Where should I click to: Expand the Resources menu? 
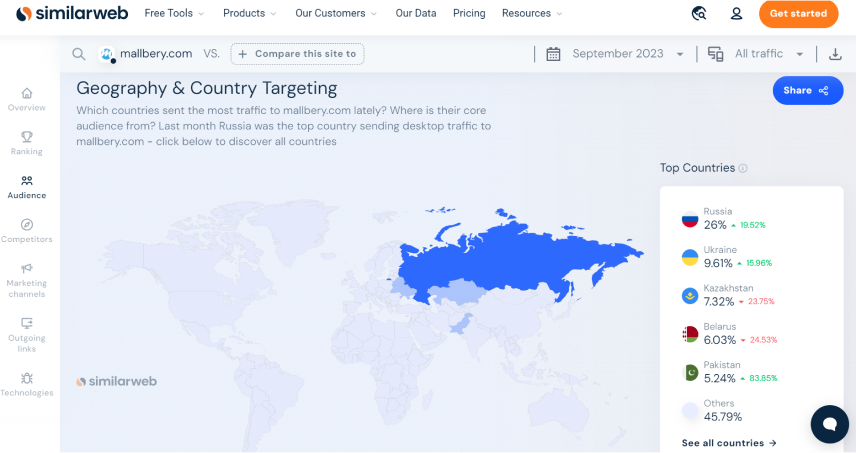click(x=532, y=13)
